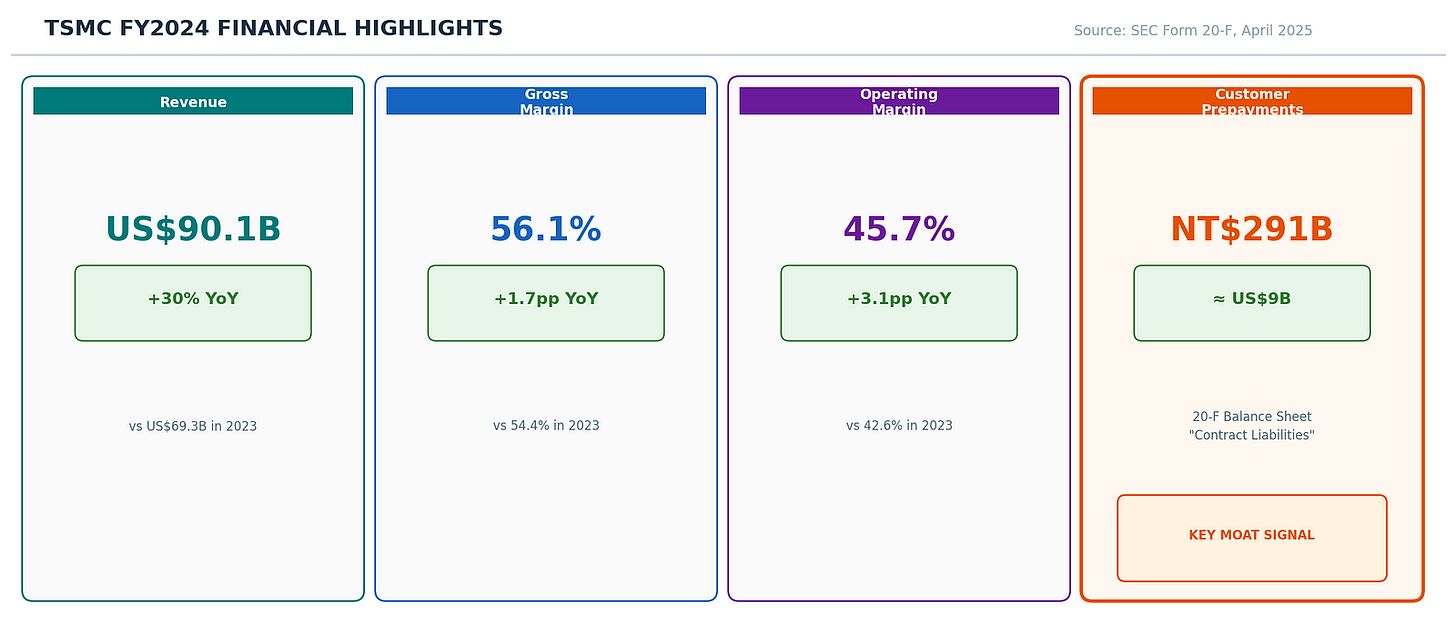Click the purple Operating Margin header
The image size is (1456, 623).
tap(899, 101)
